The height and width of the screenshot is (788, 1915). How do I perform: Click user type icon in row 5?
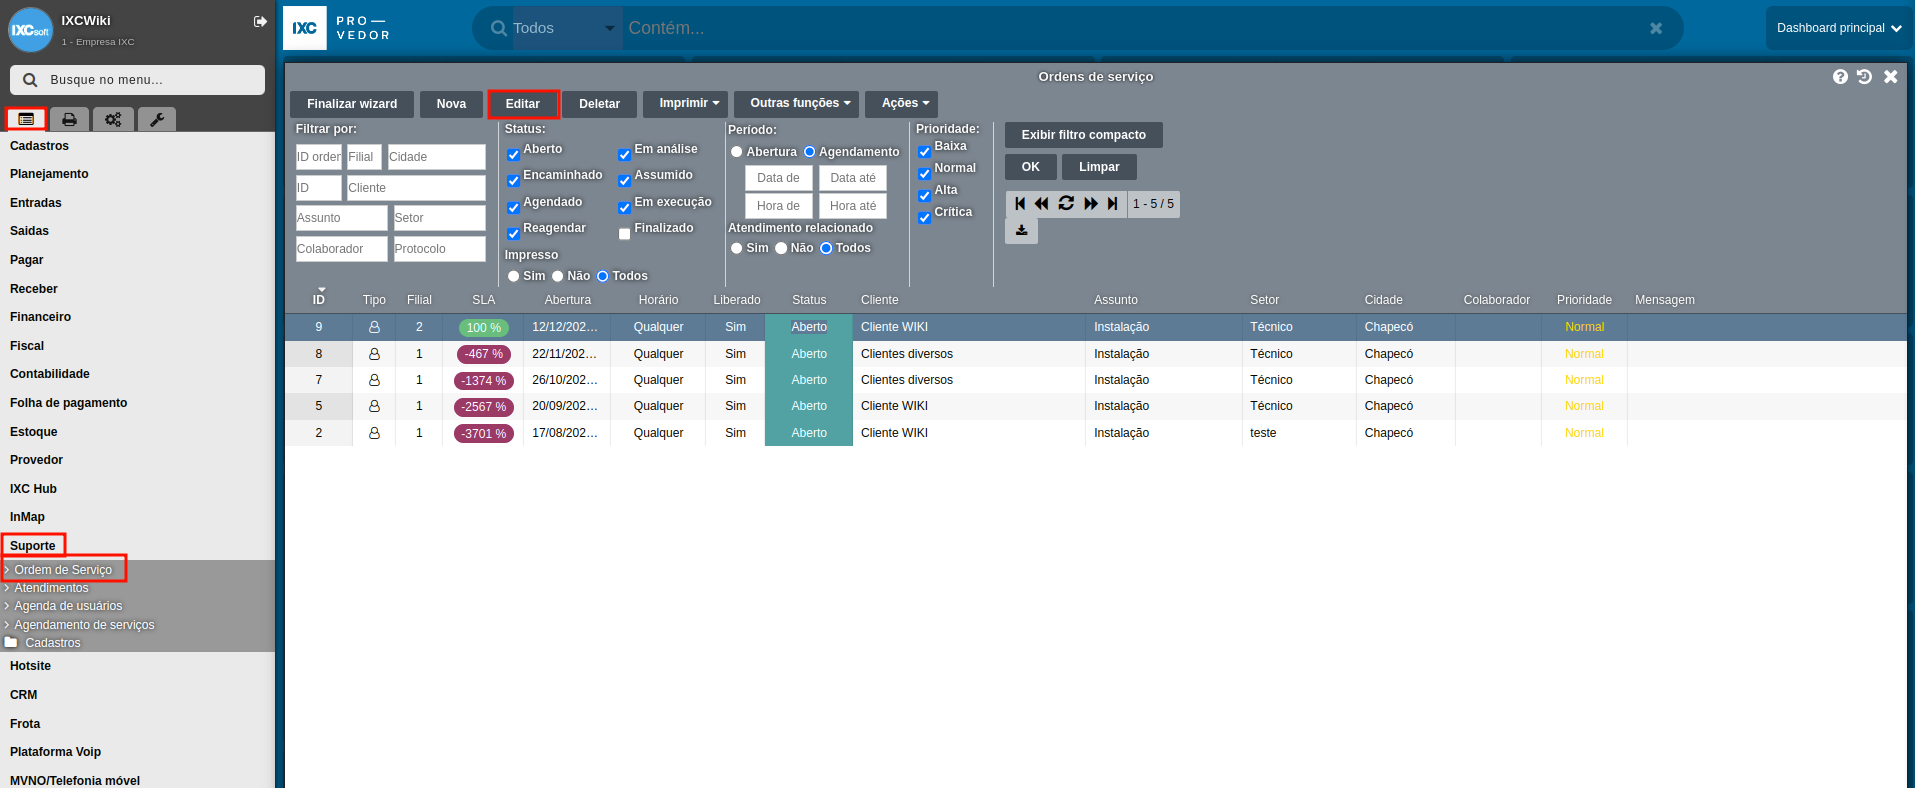(374, 406)
